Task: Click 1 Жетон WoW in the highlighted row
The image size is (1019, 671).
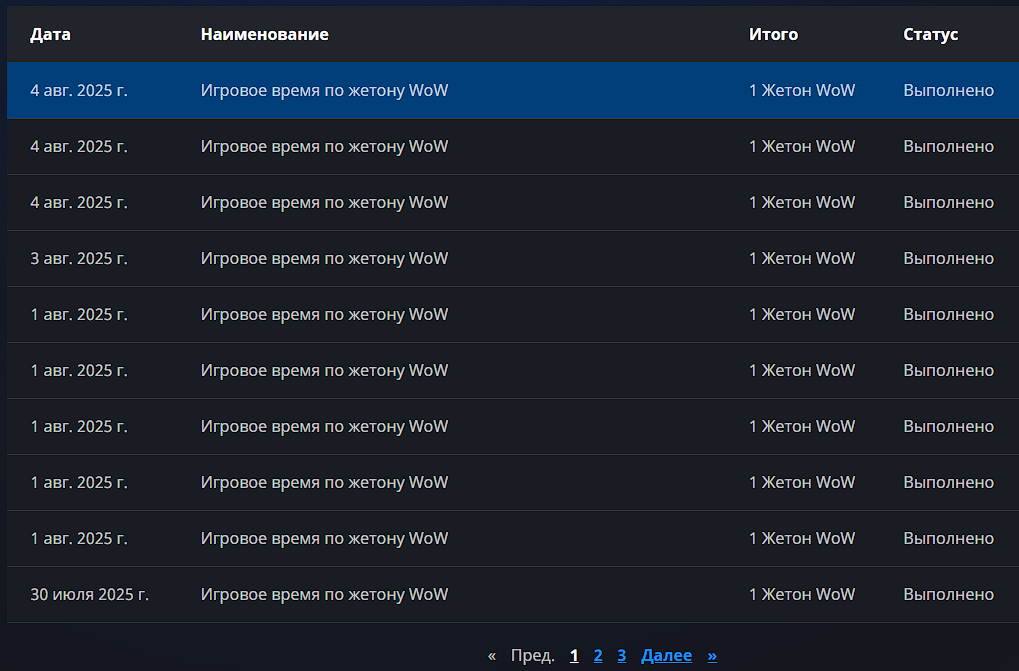Action: pyautogui.click(x=801, y=90)
